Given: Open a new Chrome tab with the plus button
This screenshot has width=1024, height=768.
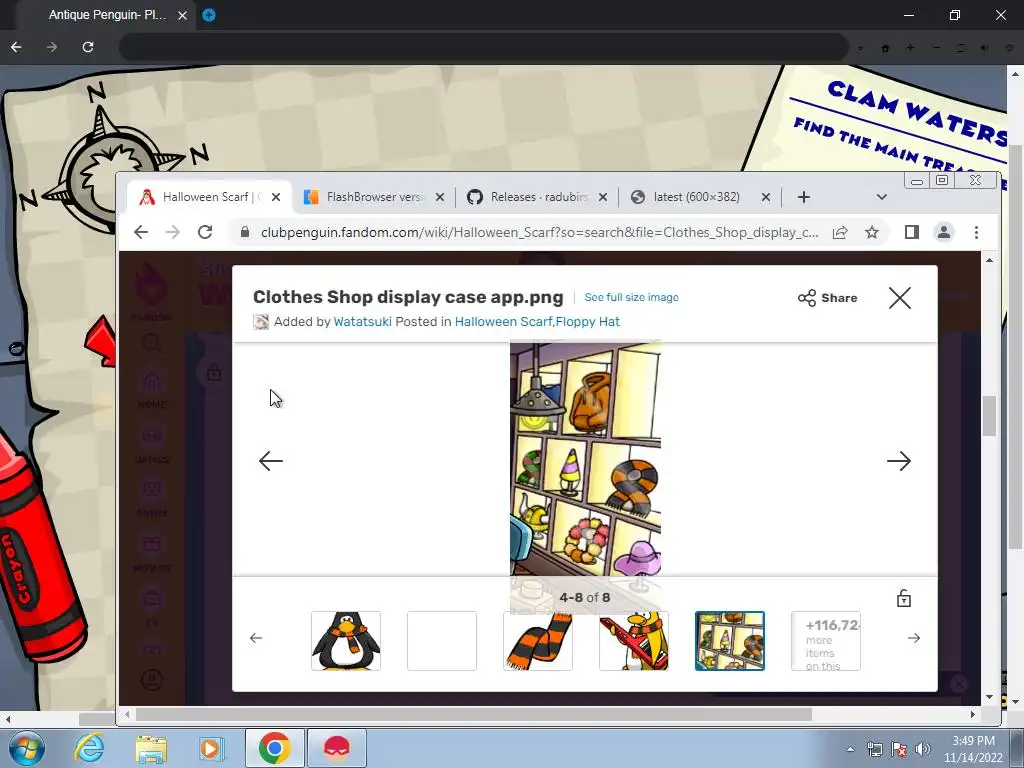Looking at the screenshot, I should point(804,197).
